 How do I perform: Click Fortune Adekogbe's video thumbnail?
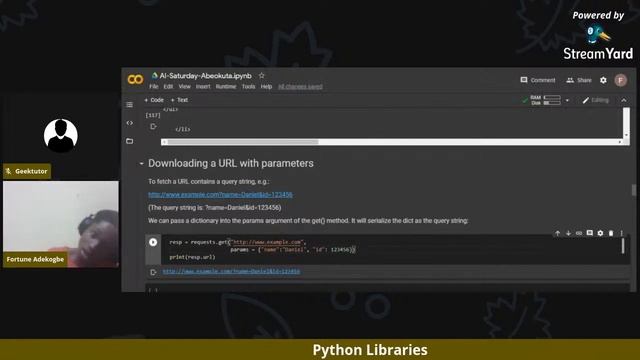[x=61, y=224]
